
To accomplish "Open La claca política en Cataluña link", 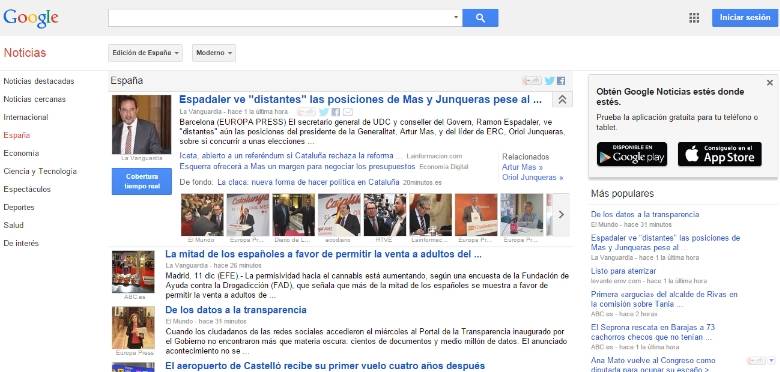I will point(308,182).
